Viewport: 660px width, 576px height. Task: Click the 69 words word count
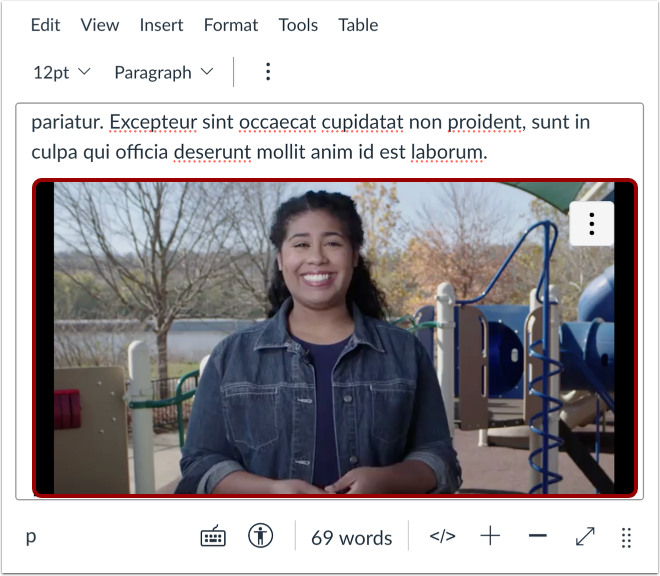coord(351,538)
